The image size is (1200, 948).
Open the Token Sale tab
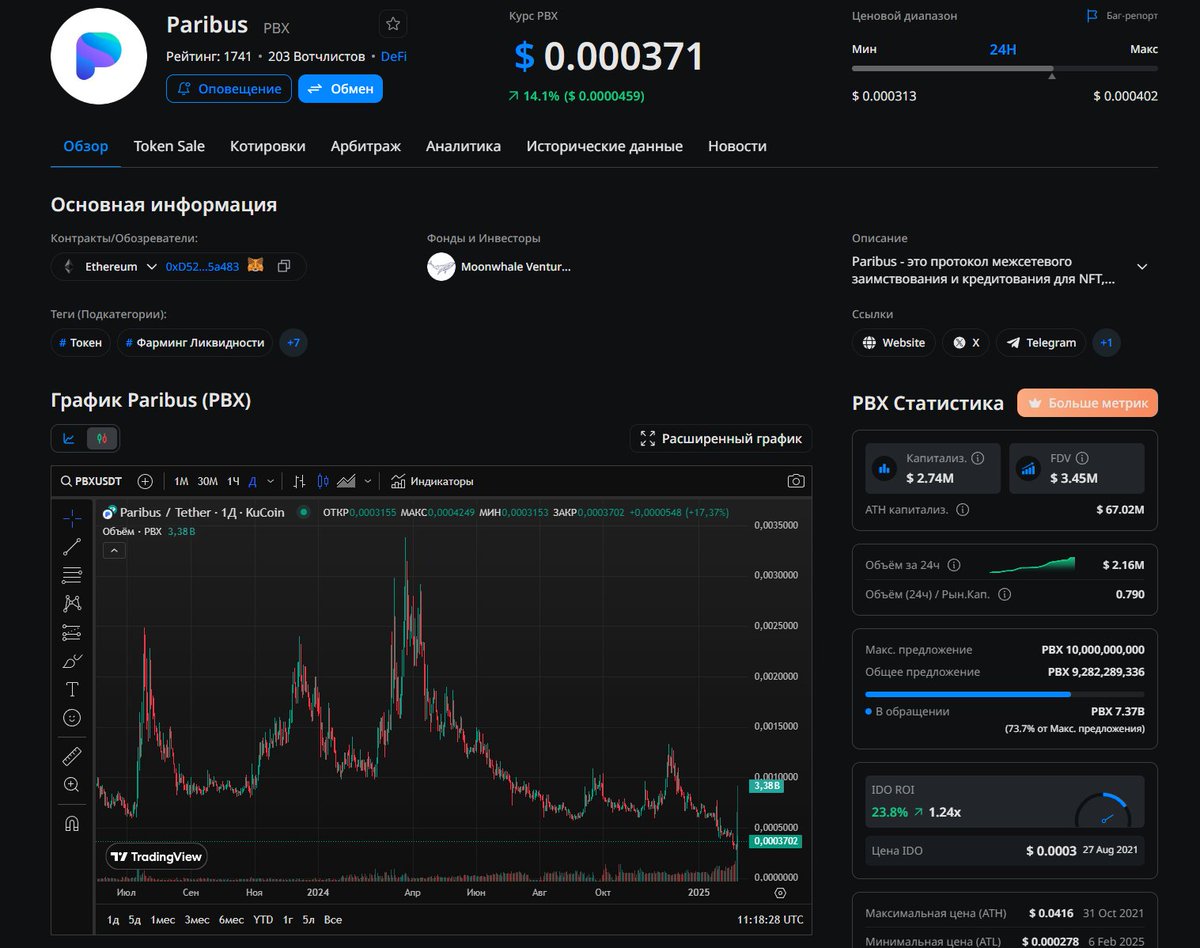click(169, 146)
